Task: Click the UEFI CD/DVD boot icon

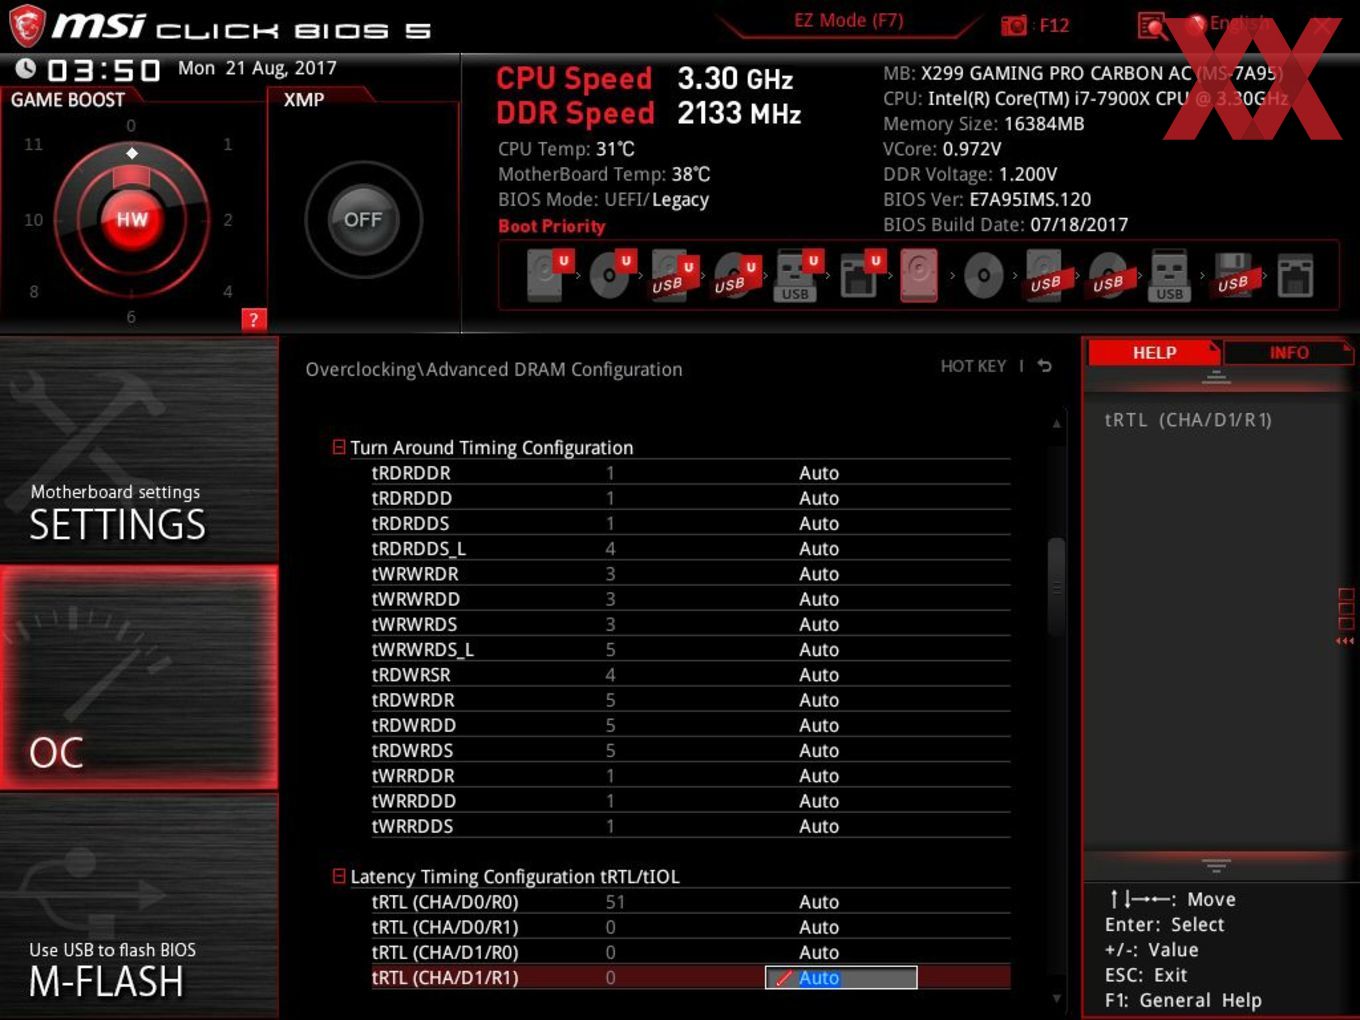Action: (x=612, y=275)
